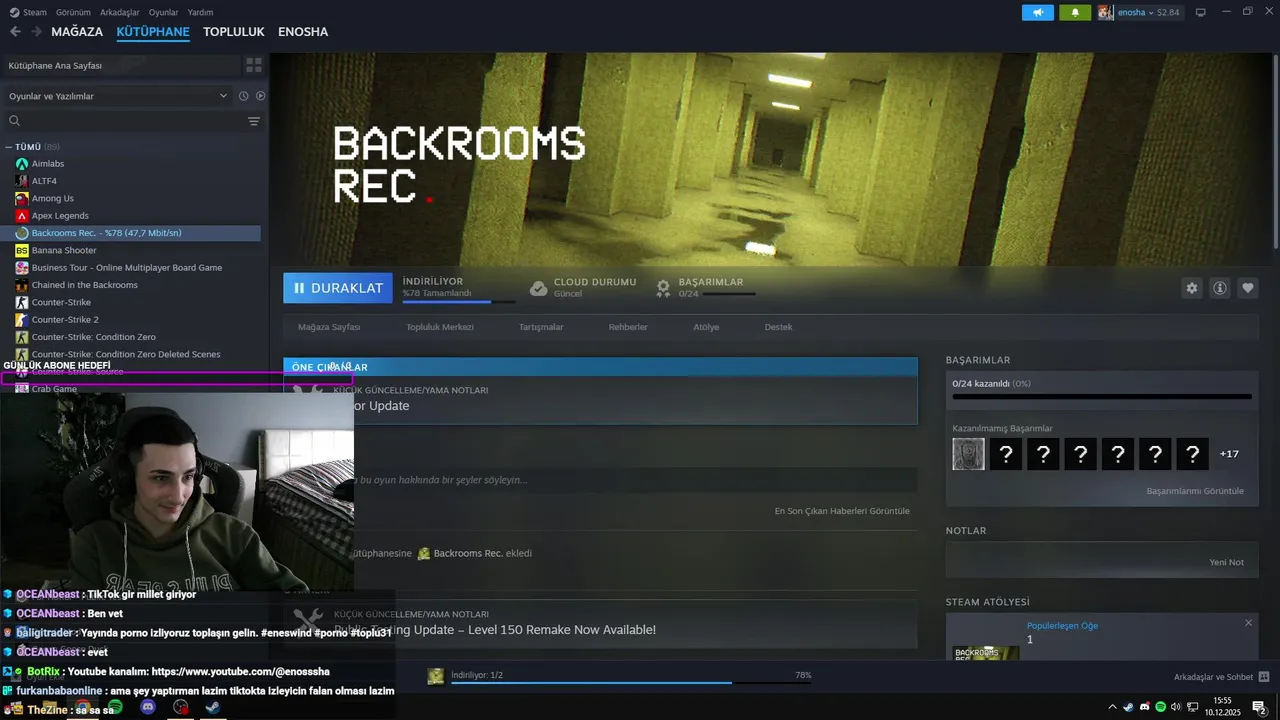1280x720 pixels.
Task: Open the Arkadaşlar menu
Action: pos(120,12)
